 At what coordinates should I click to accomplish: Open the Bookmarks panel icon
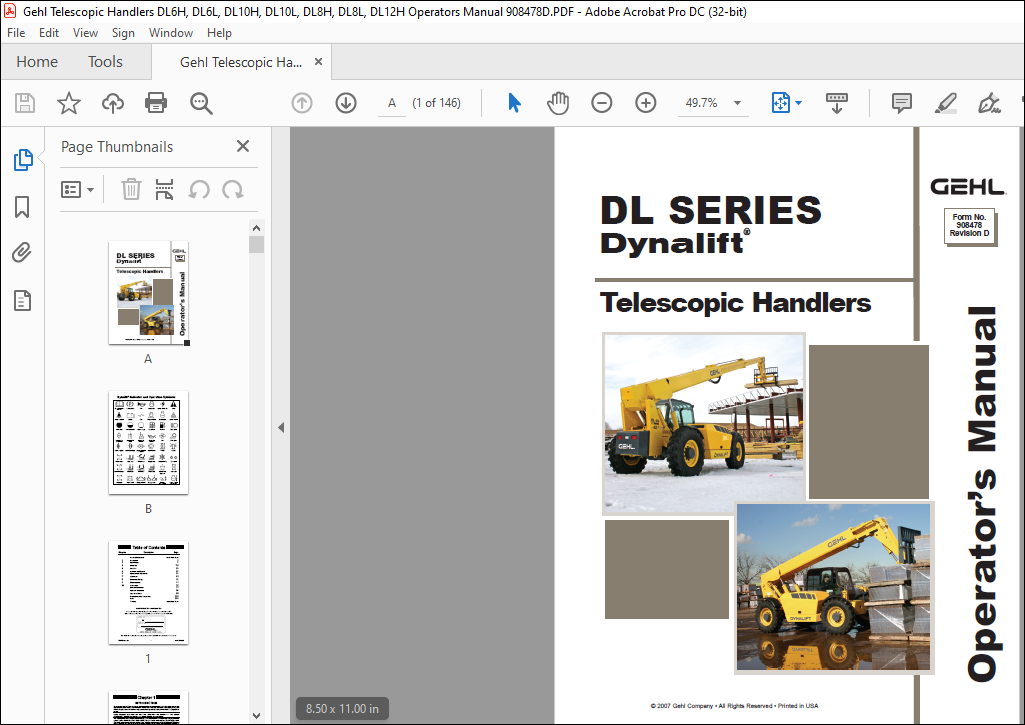22,207
